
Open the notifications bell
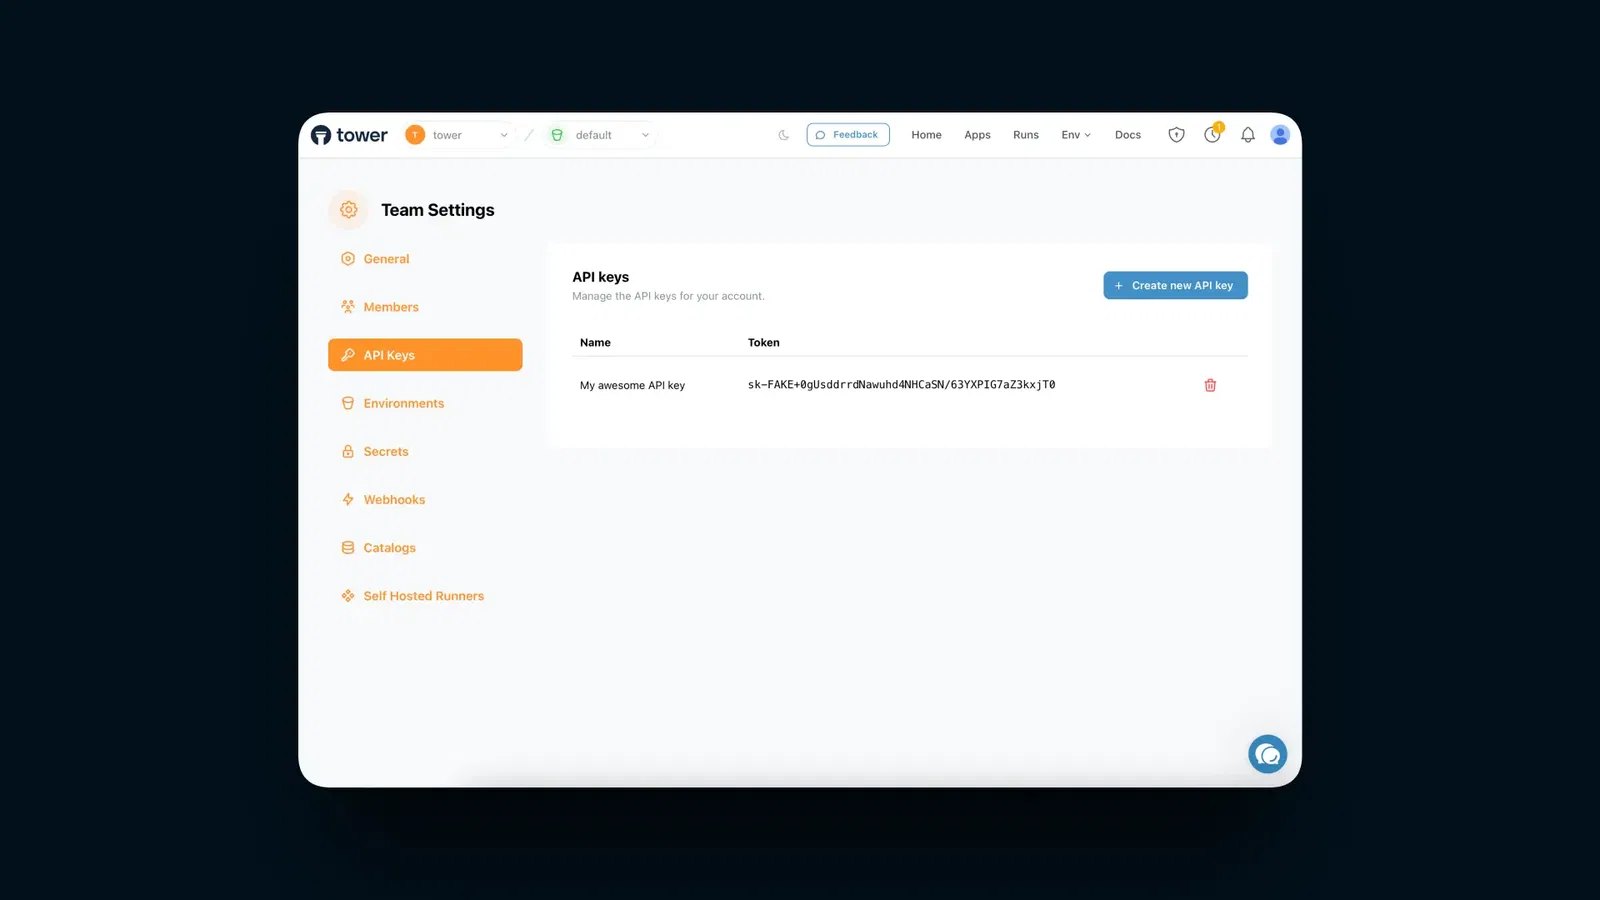(1247, 134)
